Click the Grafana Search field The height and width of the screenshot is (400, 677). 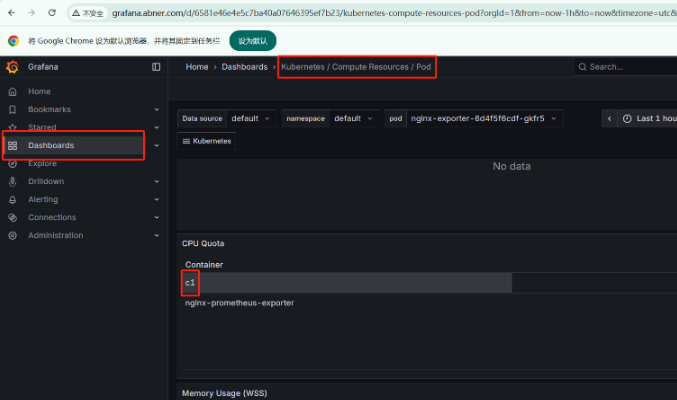(626, 67)
